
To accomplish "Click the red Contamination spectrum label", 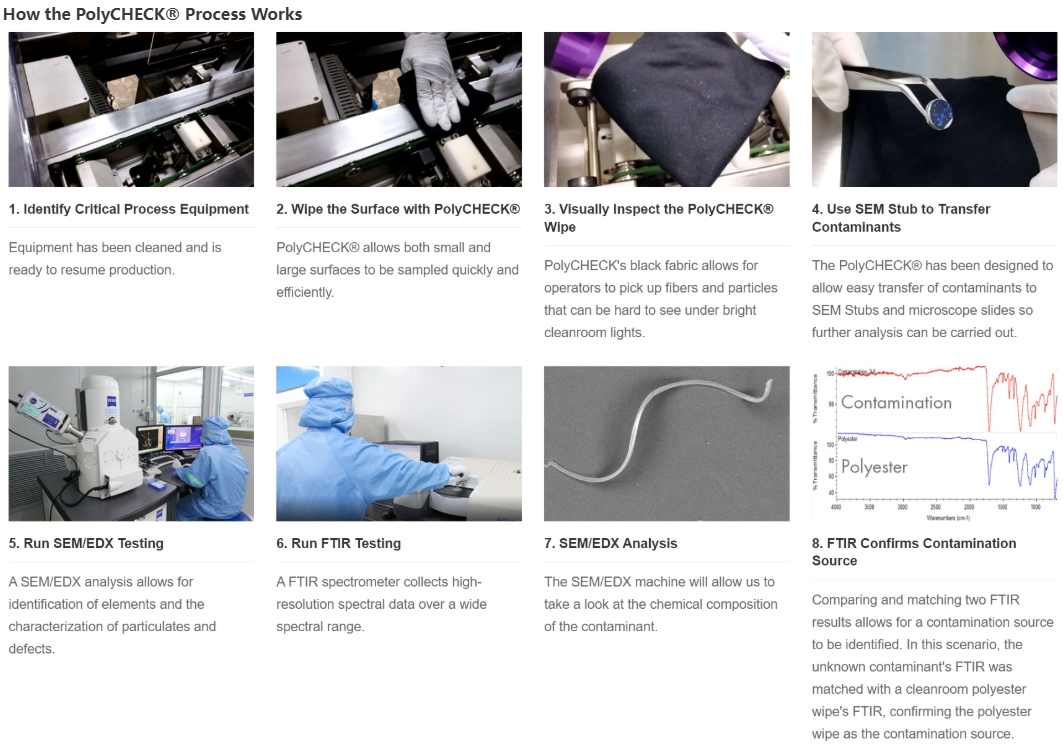I will (x=896, y=402).
